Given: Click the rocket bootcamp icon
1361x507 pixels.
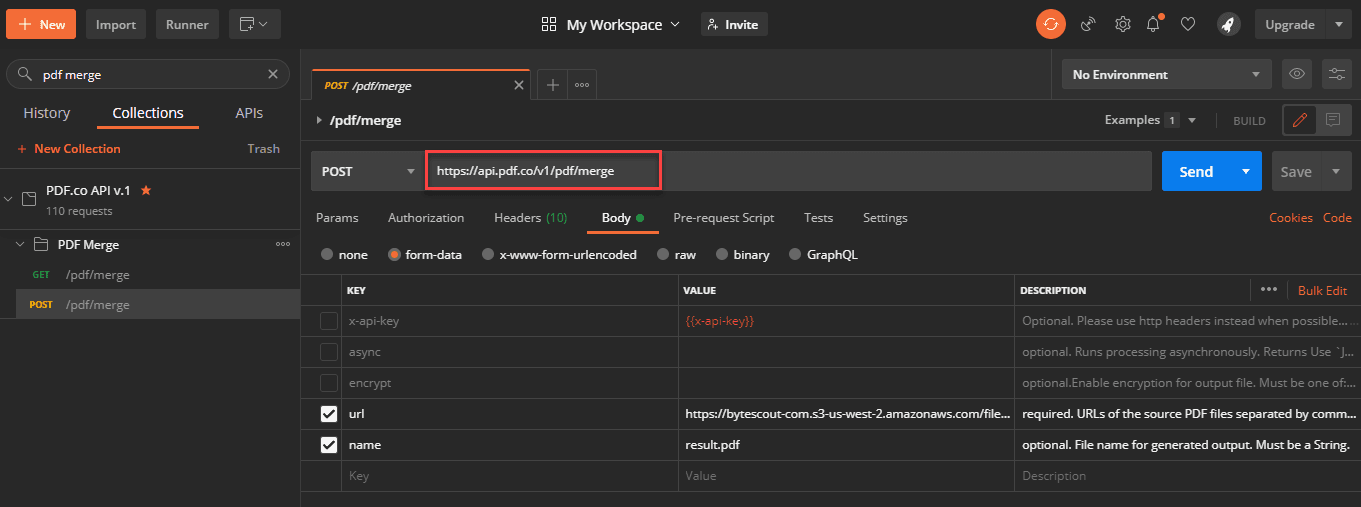Looking at the screenshot, I should (1228, 24).
